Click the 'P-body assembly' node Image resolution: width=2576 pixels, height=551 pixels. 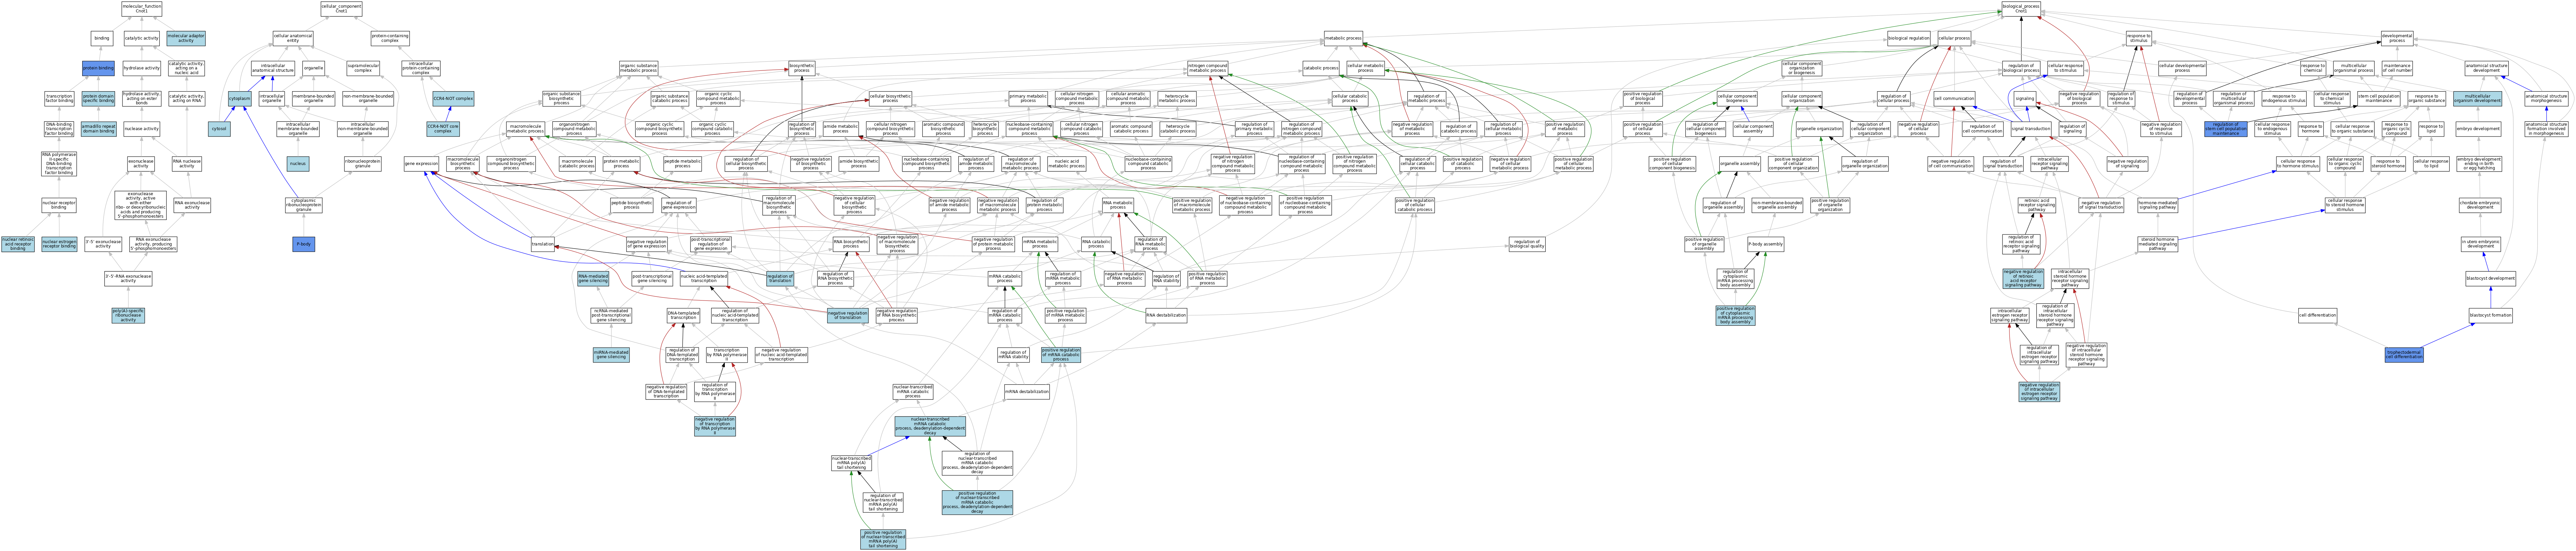pos(1765,244)
